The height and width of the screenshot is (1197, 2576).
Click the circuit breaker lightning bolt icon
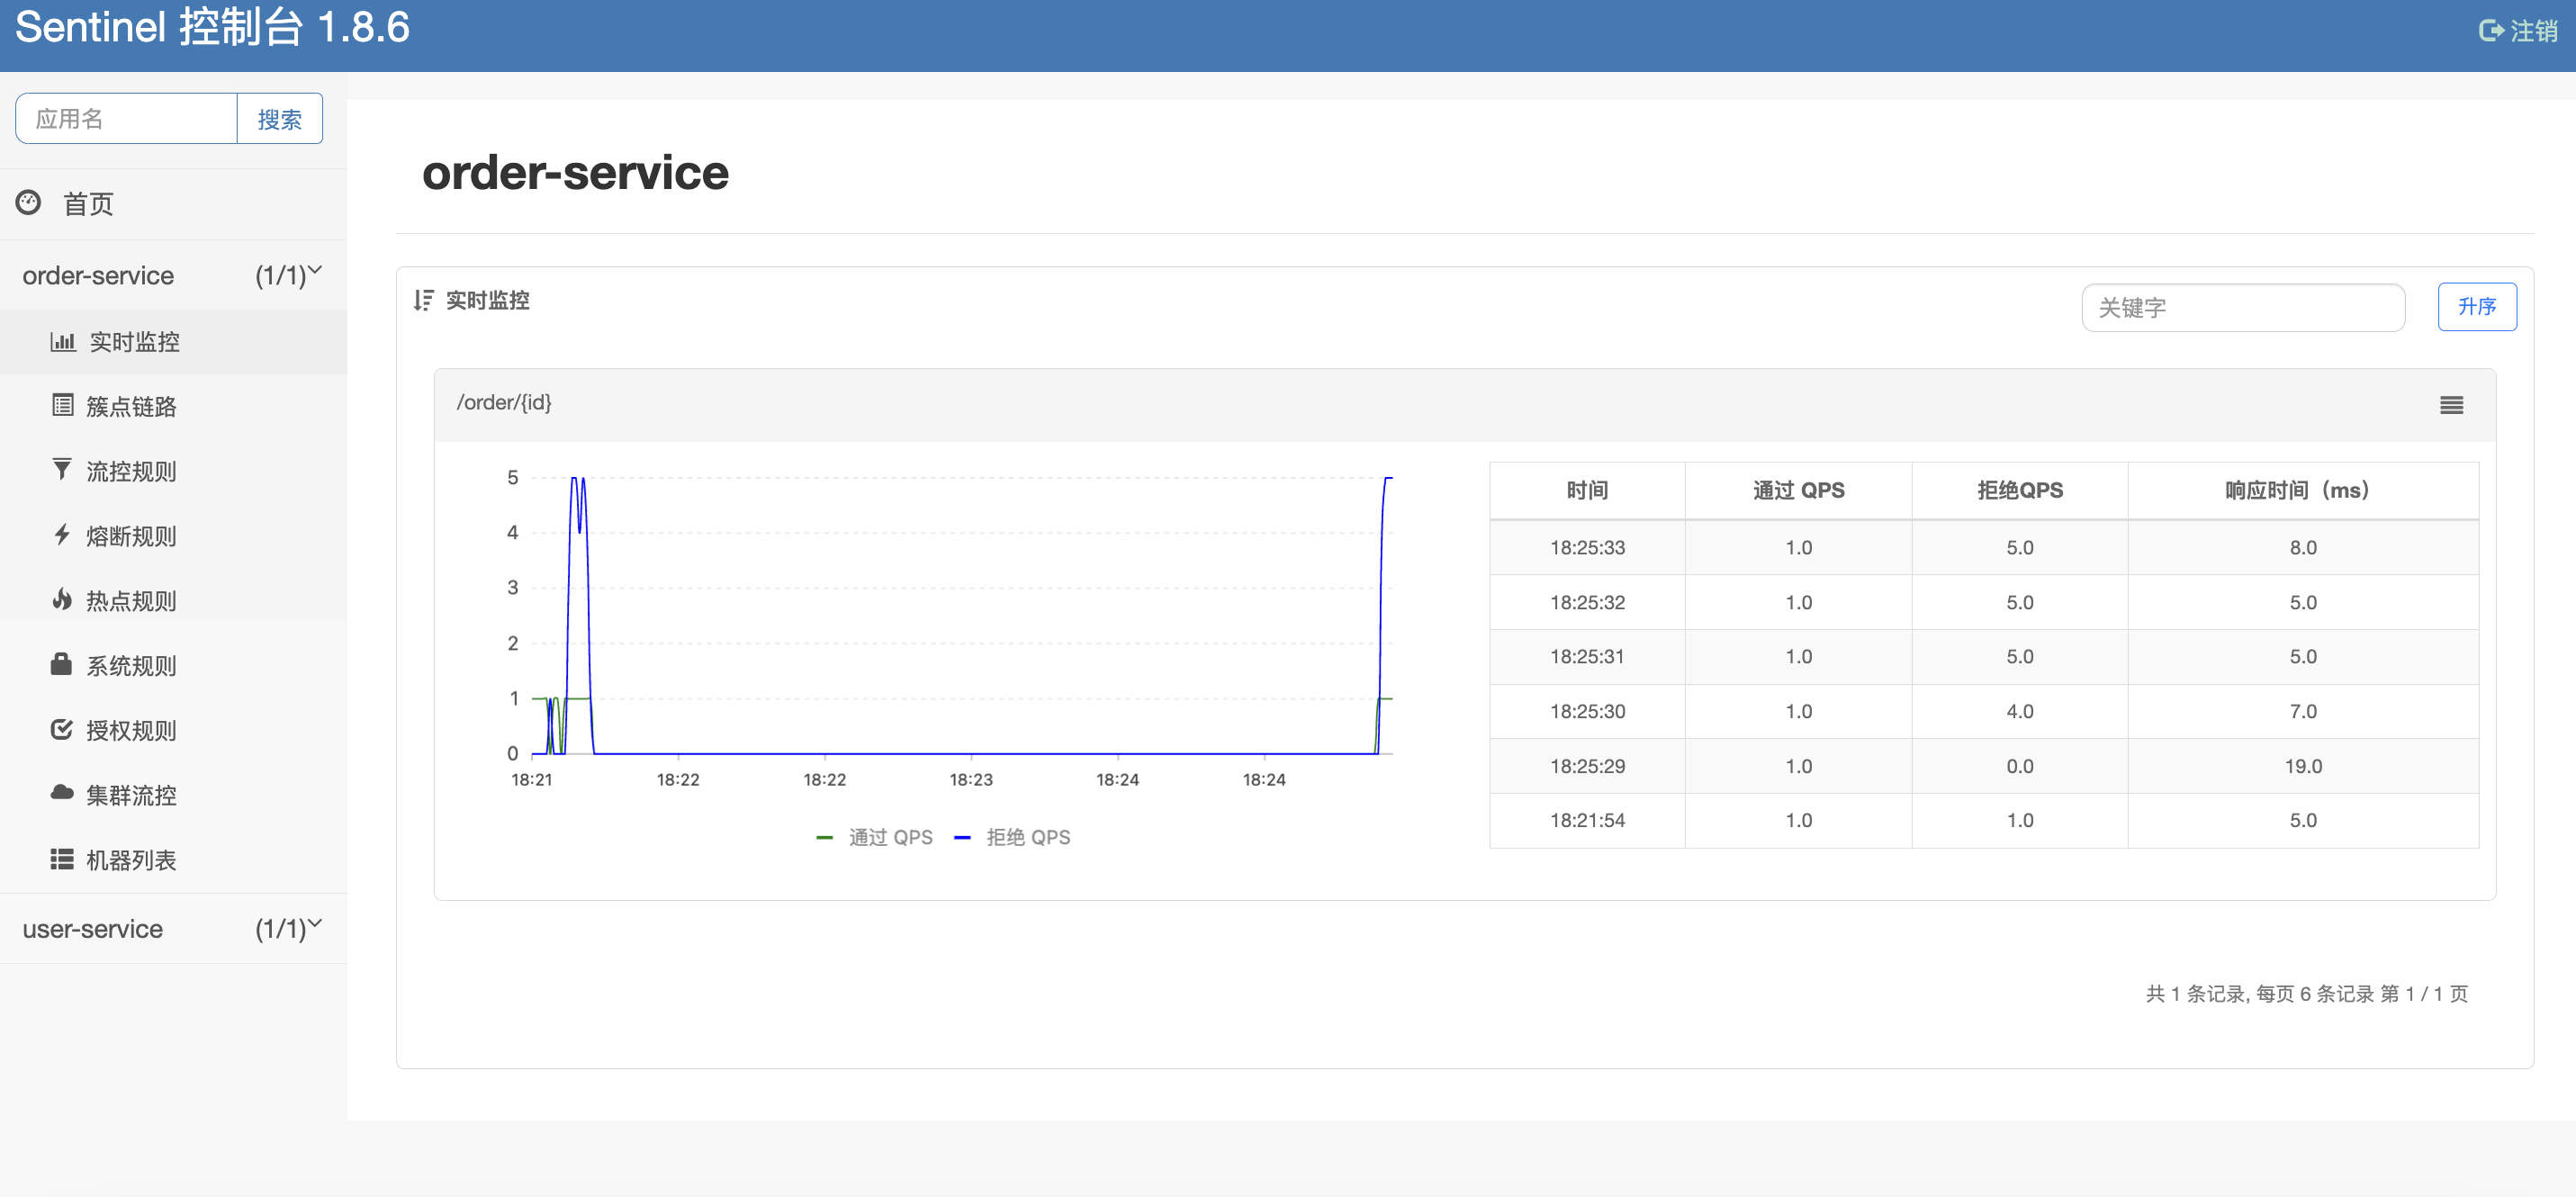(x=62, y=535)
